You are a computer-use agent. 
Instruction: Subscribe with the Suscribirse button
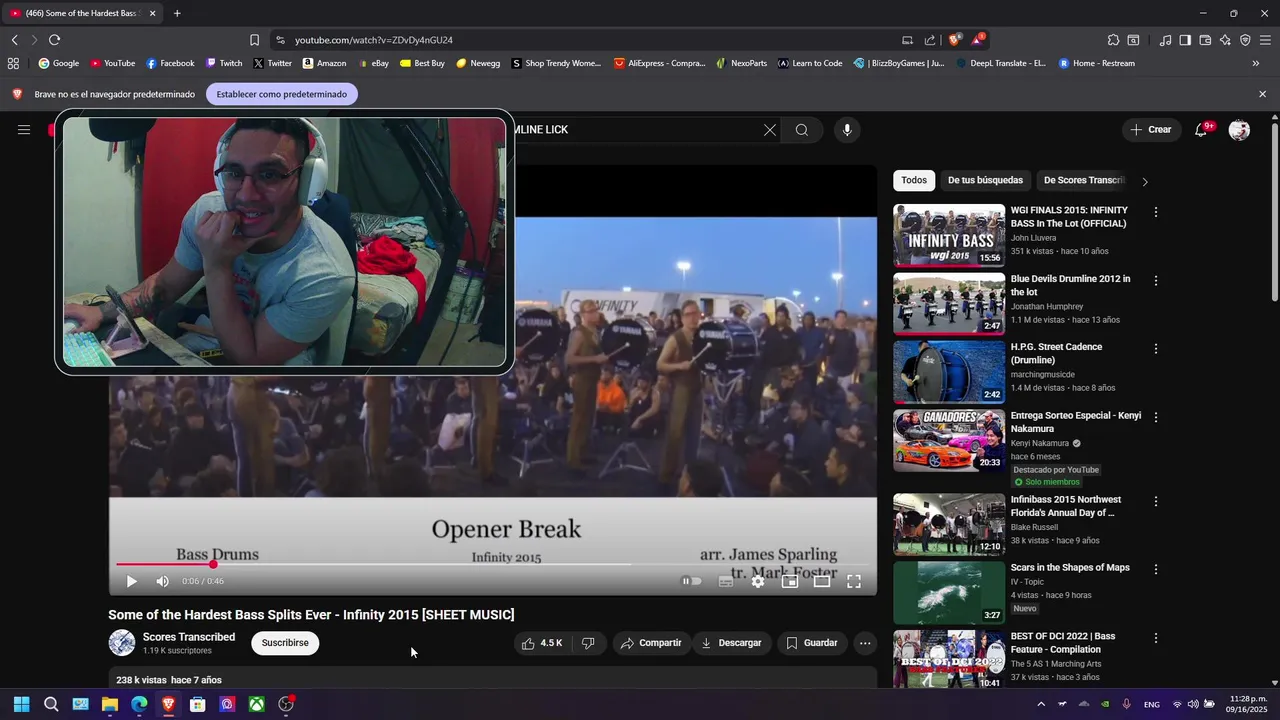coord(285,643)
